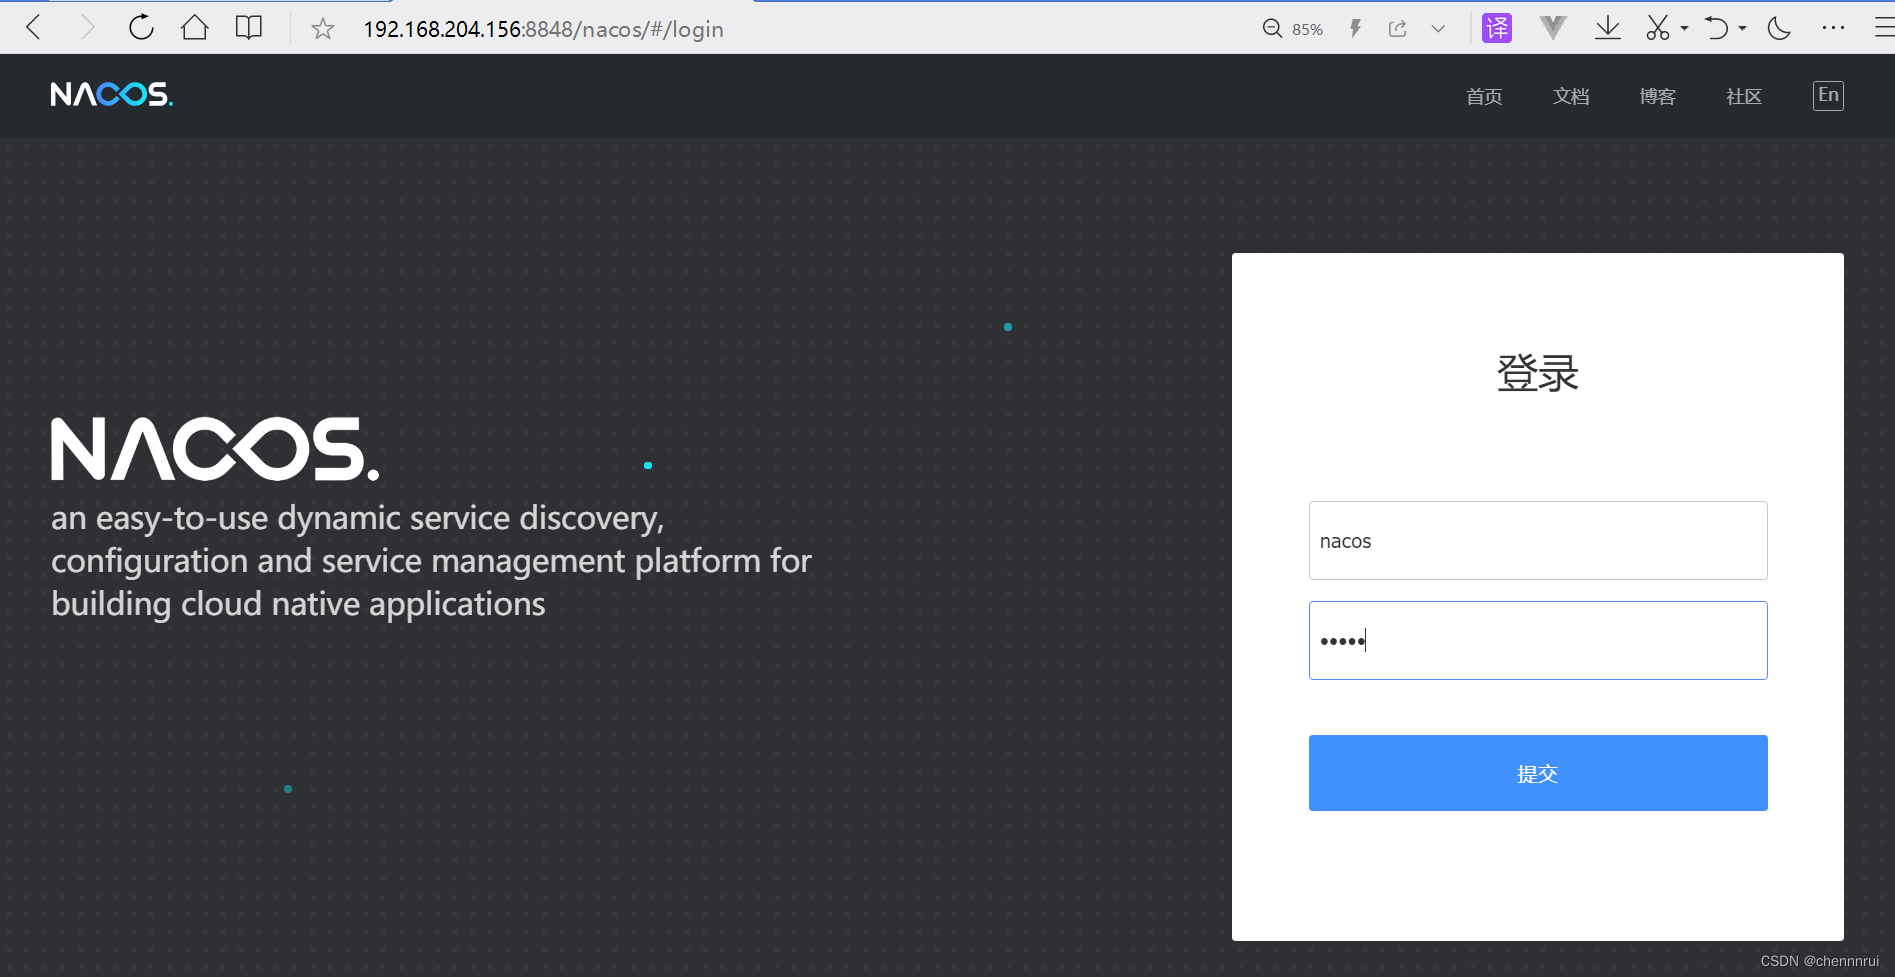Open the 首页 navigation item

point(1484,96)
